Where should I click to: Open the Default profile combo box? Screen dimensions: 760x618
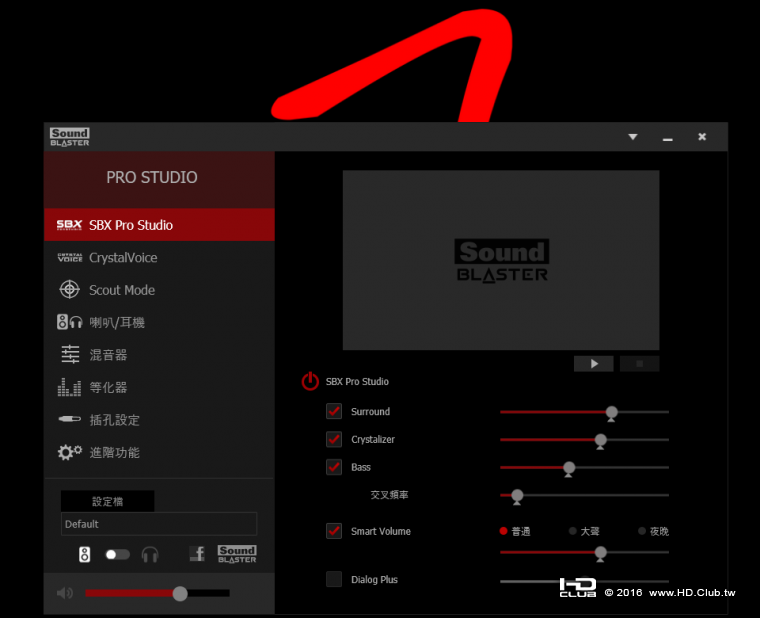point(158,524)
